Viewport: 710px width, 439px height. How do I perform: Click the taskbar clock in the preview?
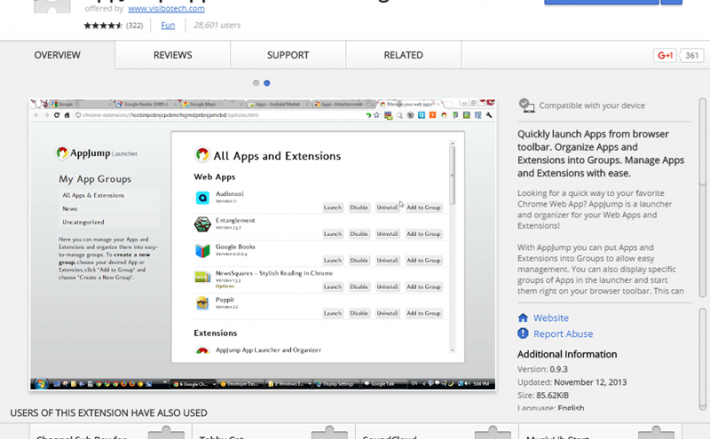481,384
